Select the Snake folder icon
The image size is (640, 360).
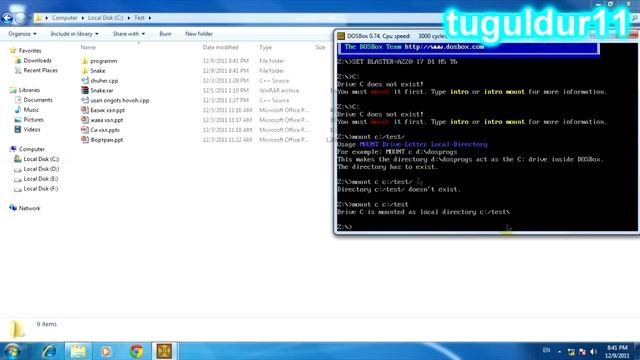84,71
